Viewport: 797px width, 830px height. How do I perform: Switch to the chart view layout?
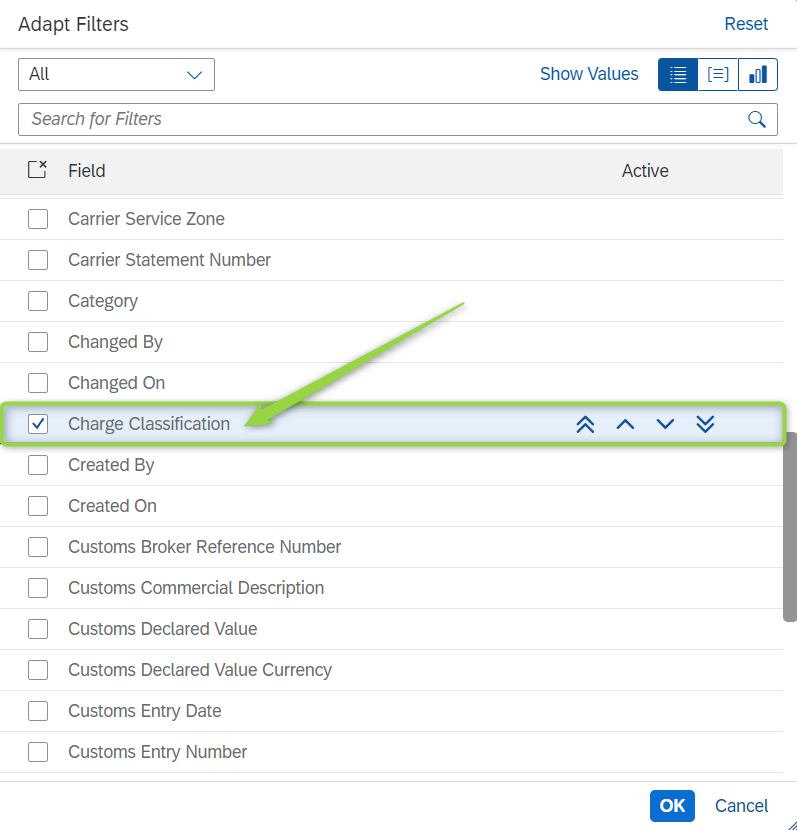coord(757,74)
